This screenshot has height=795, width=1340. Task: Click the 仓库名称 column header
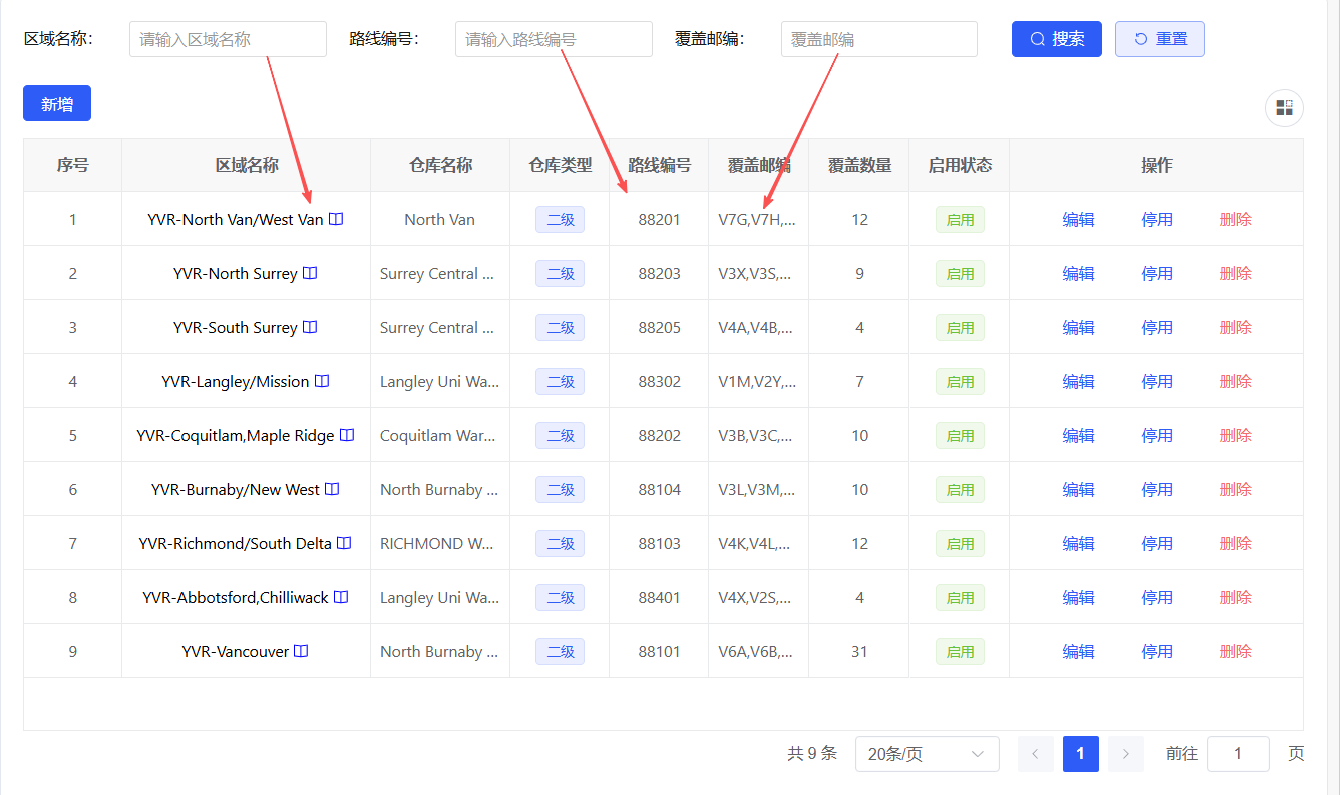(440, 165)
